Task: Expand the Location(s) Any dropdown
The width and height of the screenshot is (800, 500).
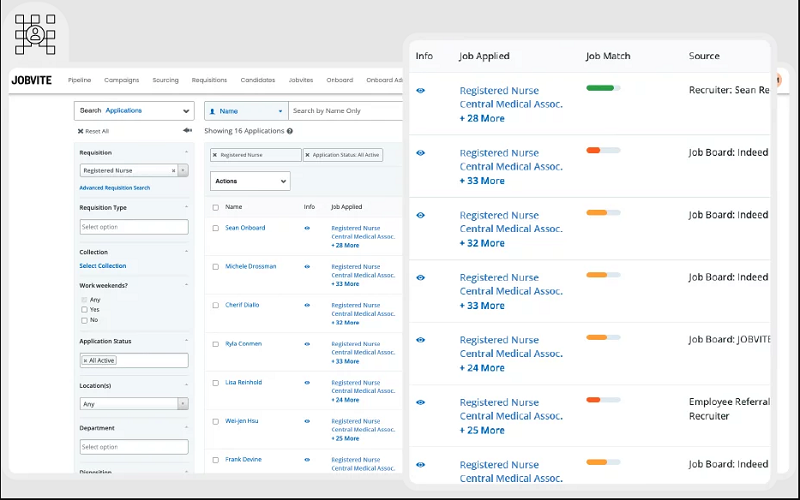Action: click(134, 404)
